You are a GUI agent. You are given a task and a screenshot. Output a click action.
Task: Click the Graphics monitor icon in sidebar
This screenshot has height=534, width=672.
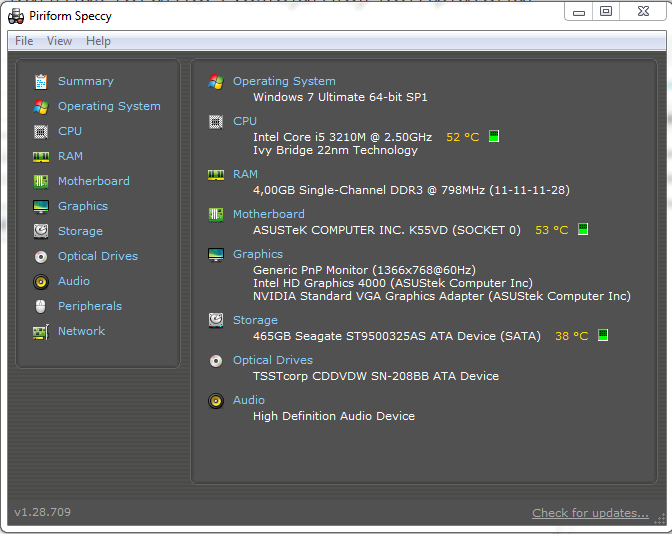(41, 207)
